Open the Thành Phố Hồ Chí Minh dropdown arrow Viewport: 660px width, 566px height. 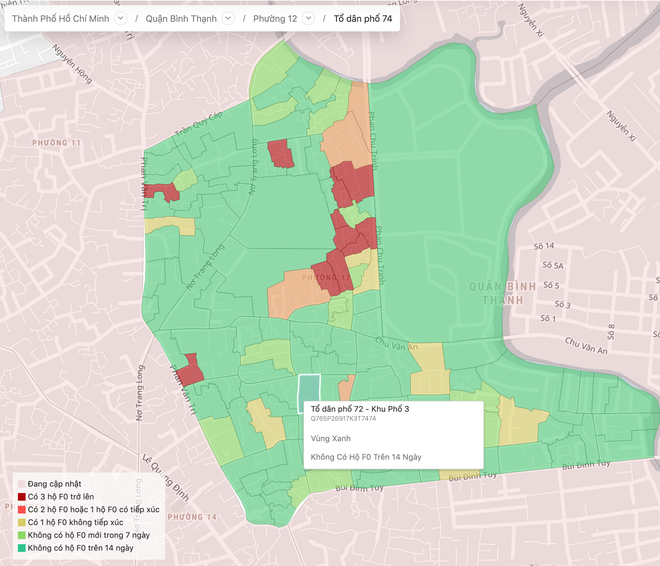click(x=120, y=19)
